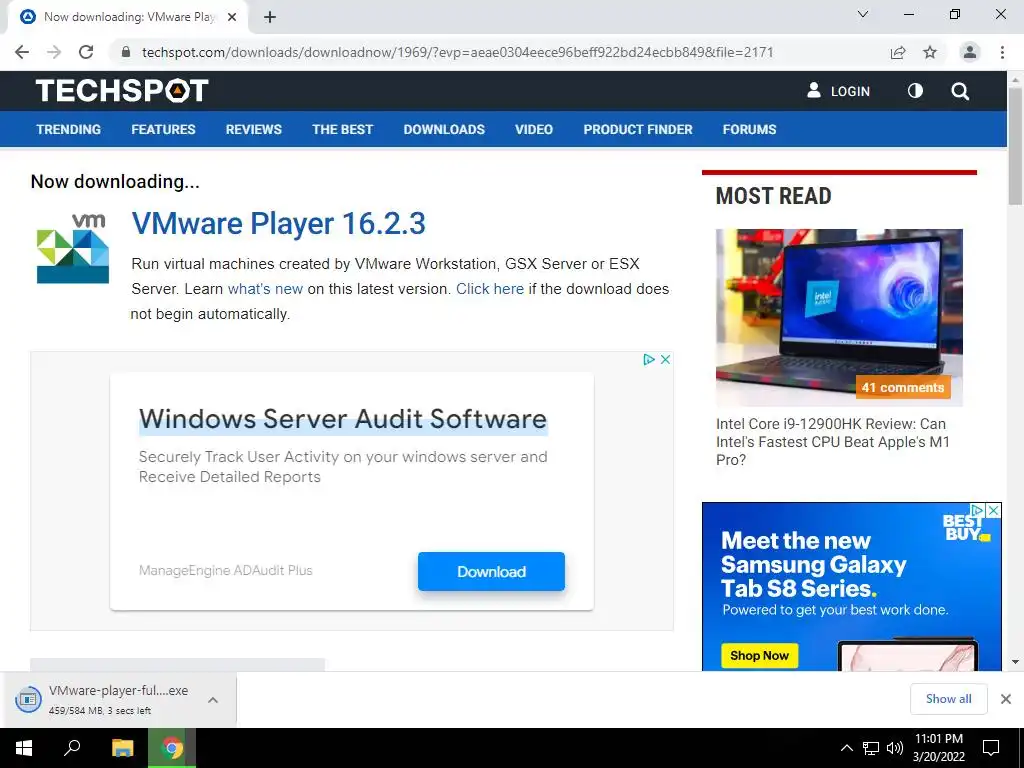Close the center ad with X icon

(665, 359)
